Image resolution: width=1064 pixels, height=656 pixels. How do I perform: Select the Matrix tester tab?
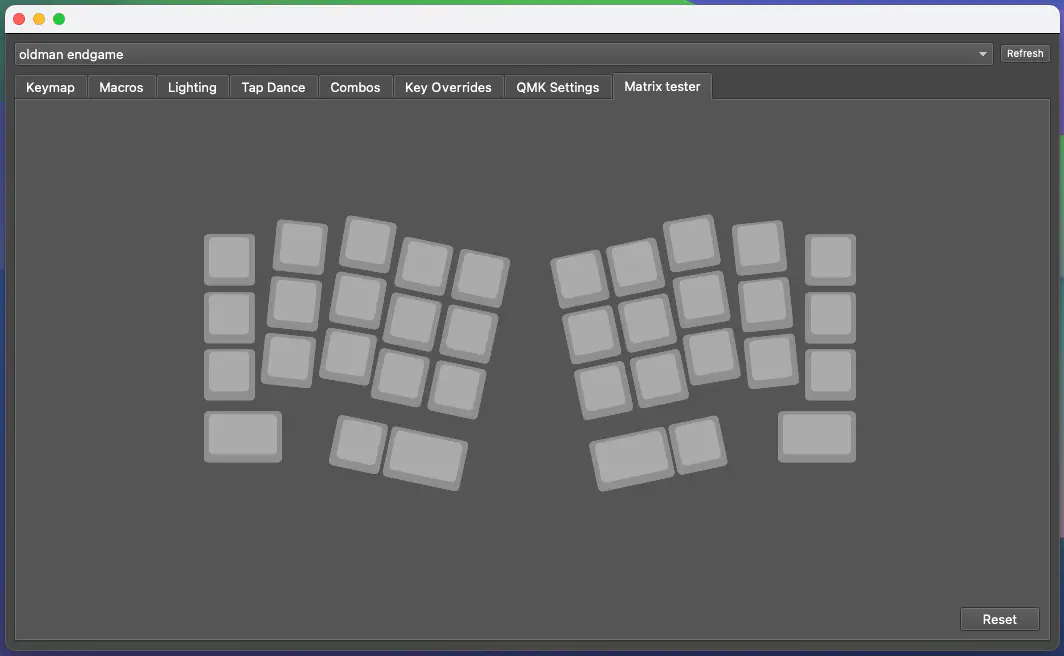click(662, 86)
